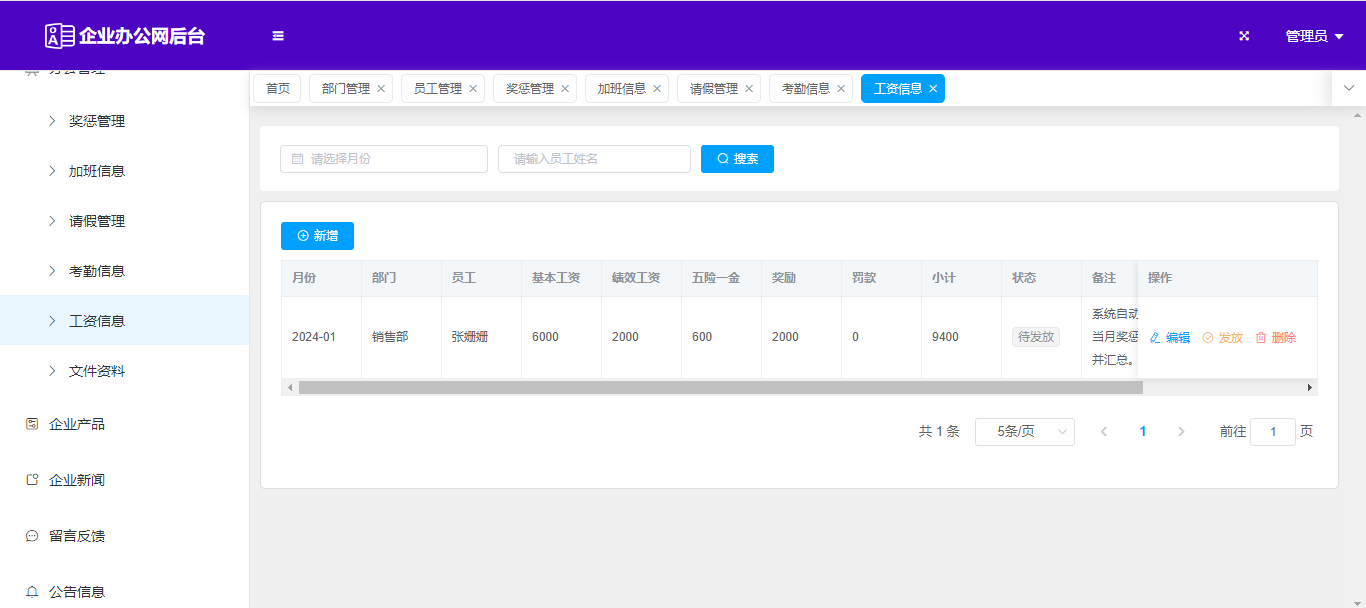
Task: Expand 奖惩管理 in the sidebar
Action: 96,121
